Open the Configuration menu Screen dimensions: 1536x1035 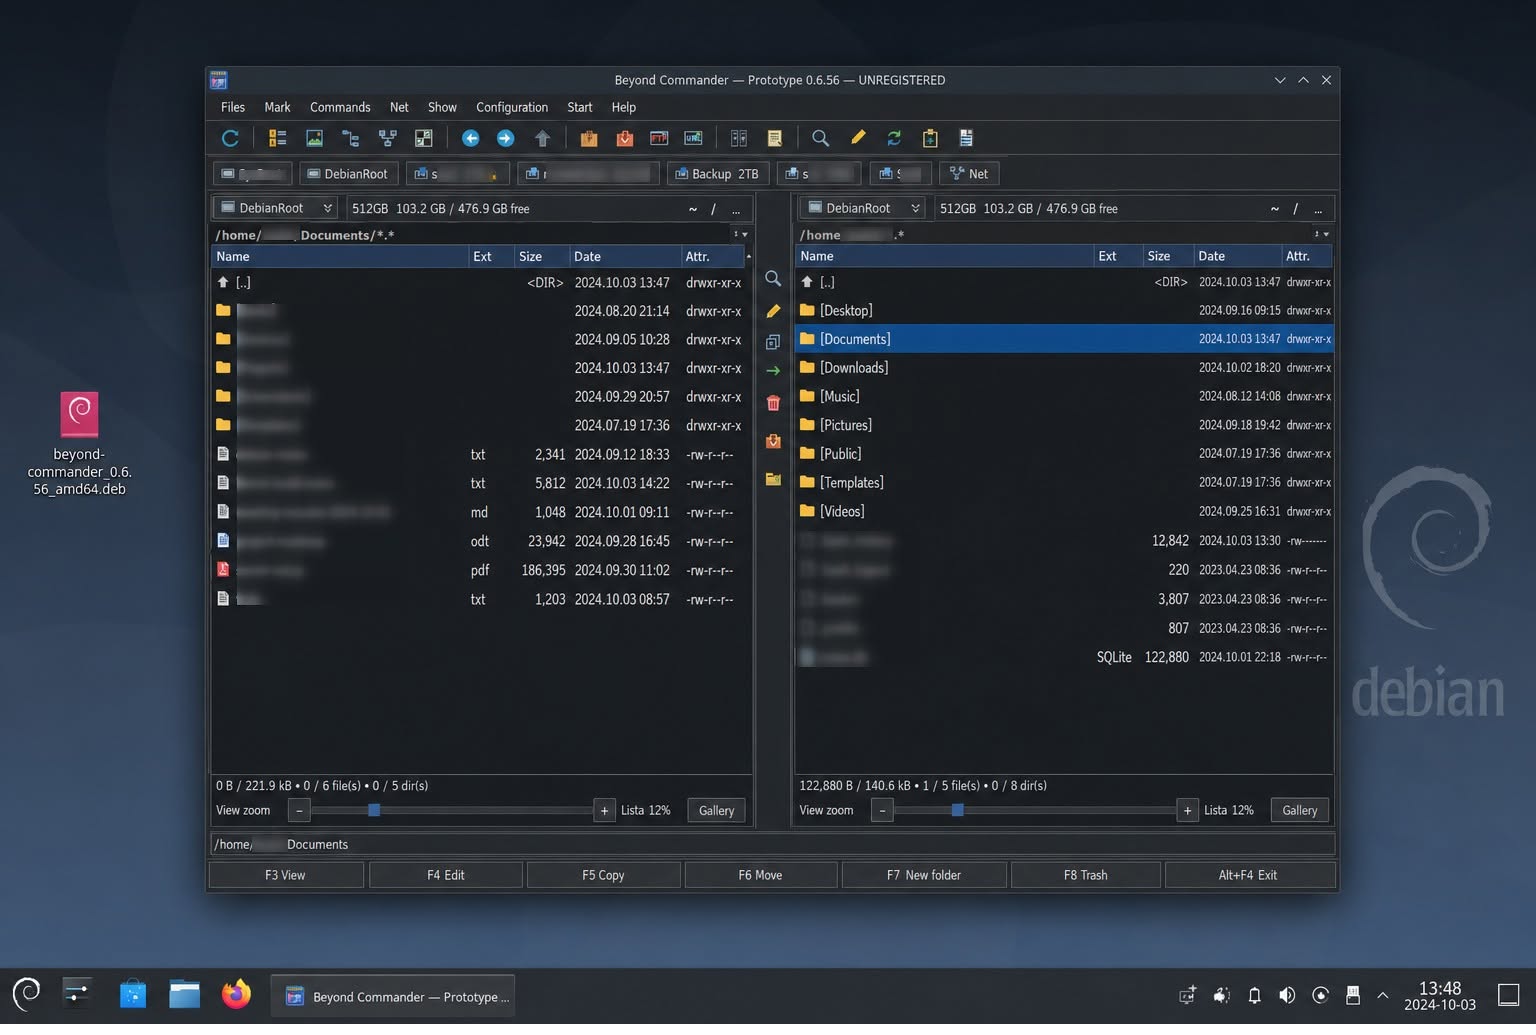point(512,107)
